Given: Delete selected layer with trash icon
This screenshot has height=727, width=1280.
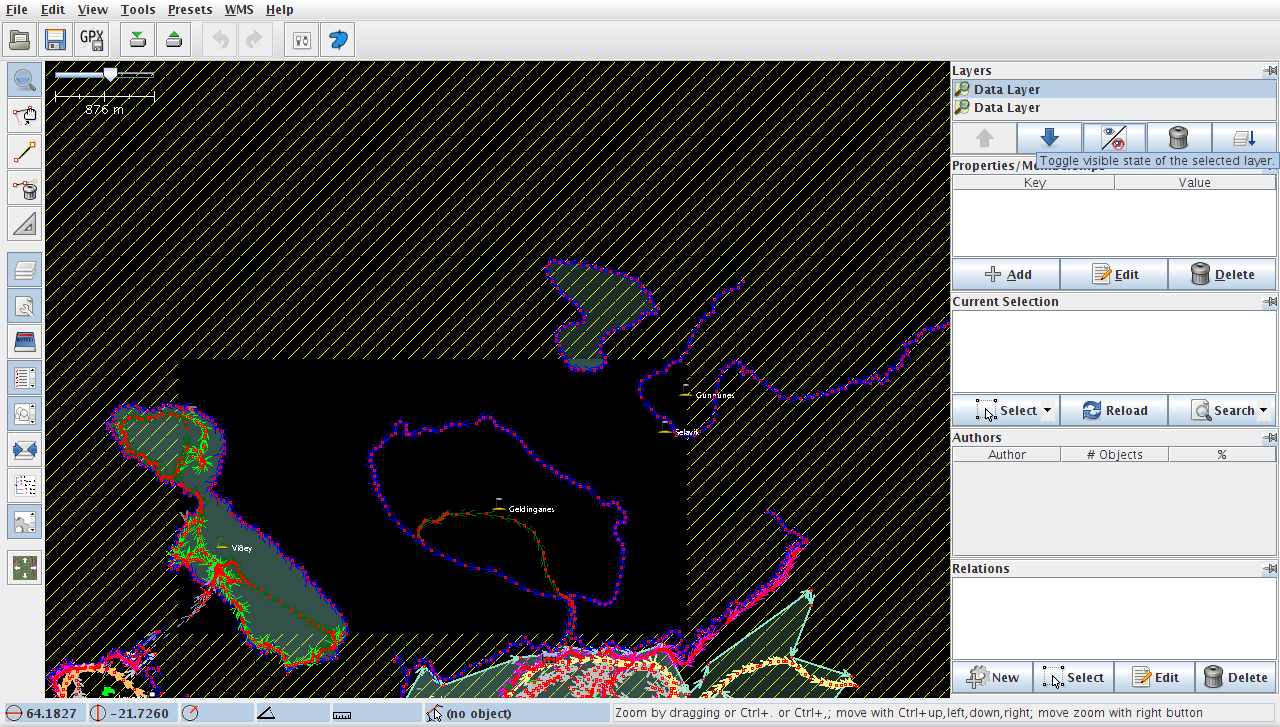Looking at the screenshot, I should tap(1178, 138).
